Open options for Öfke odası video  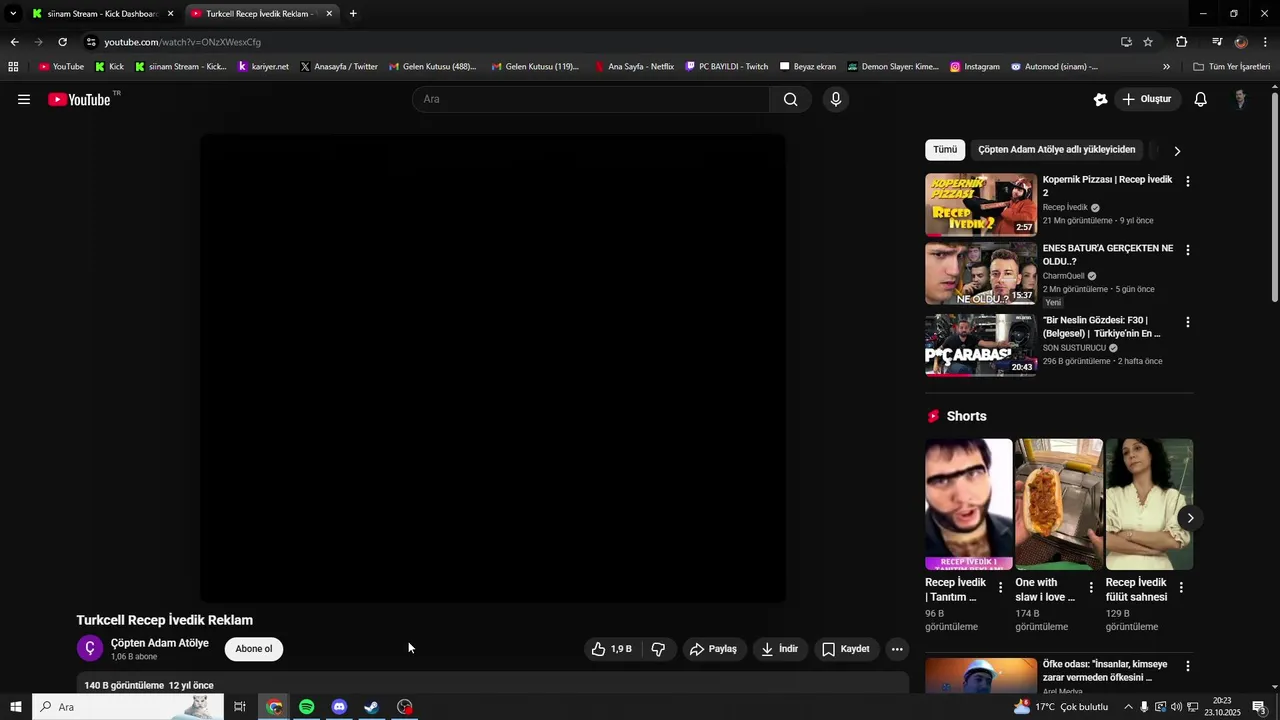coord(1188,666)
